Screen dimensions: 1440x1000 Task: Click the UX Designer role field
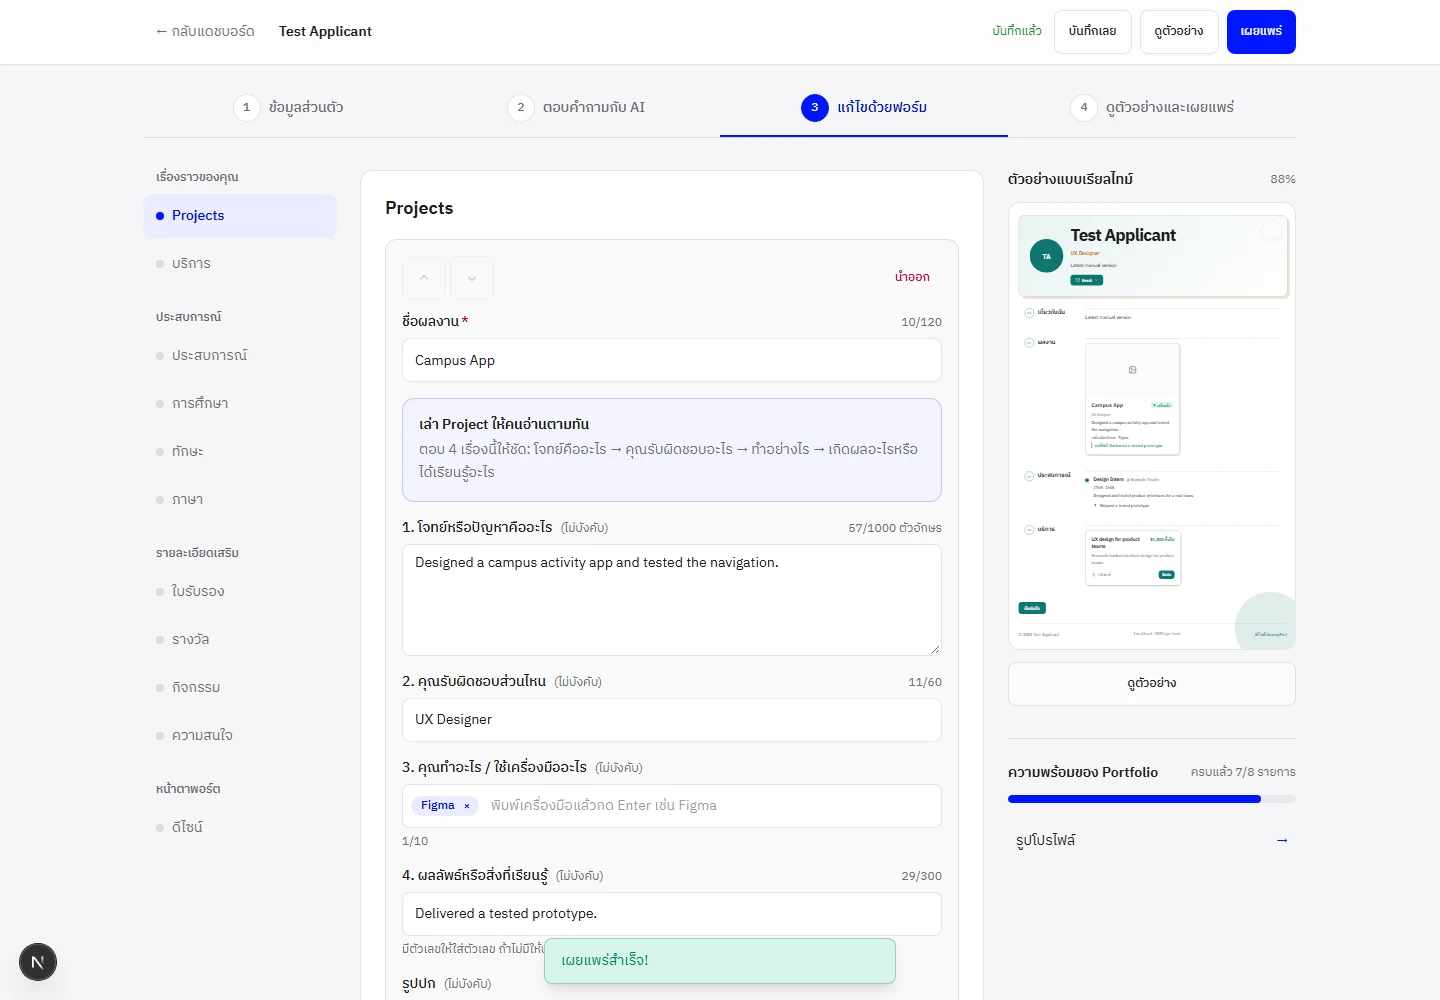(672, 720)
